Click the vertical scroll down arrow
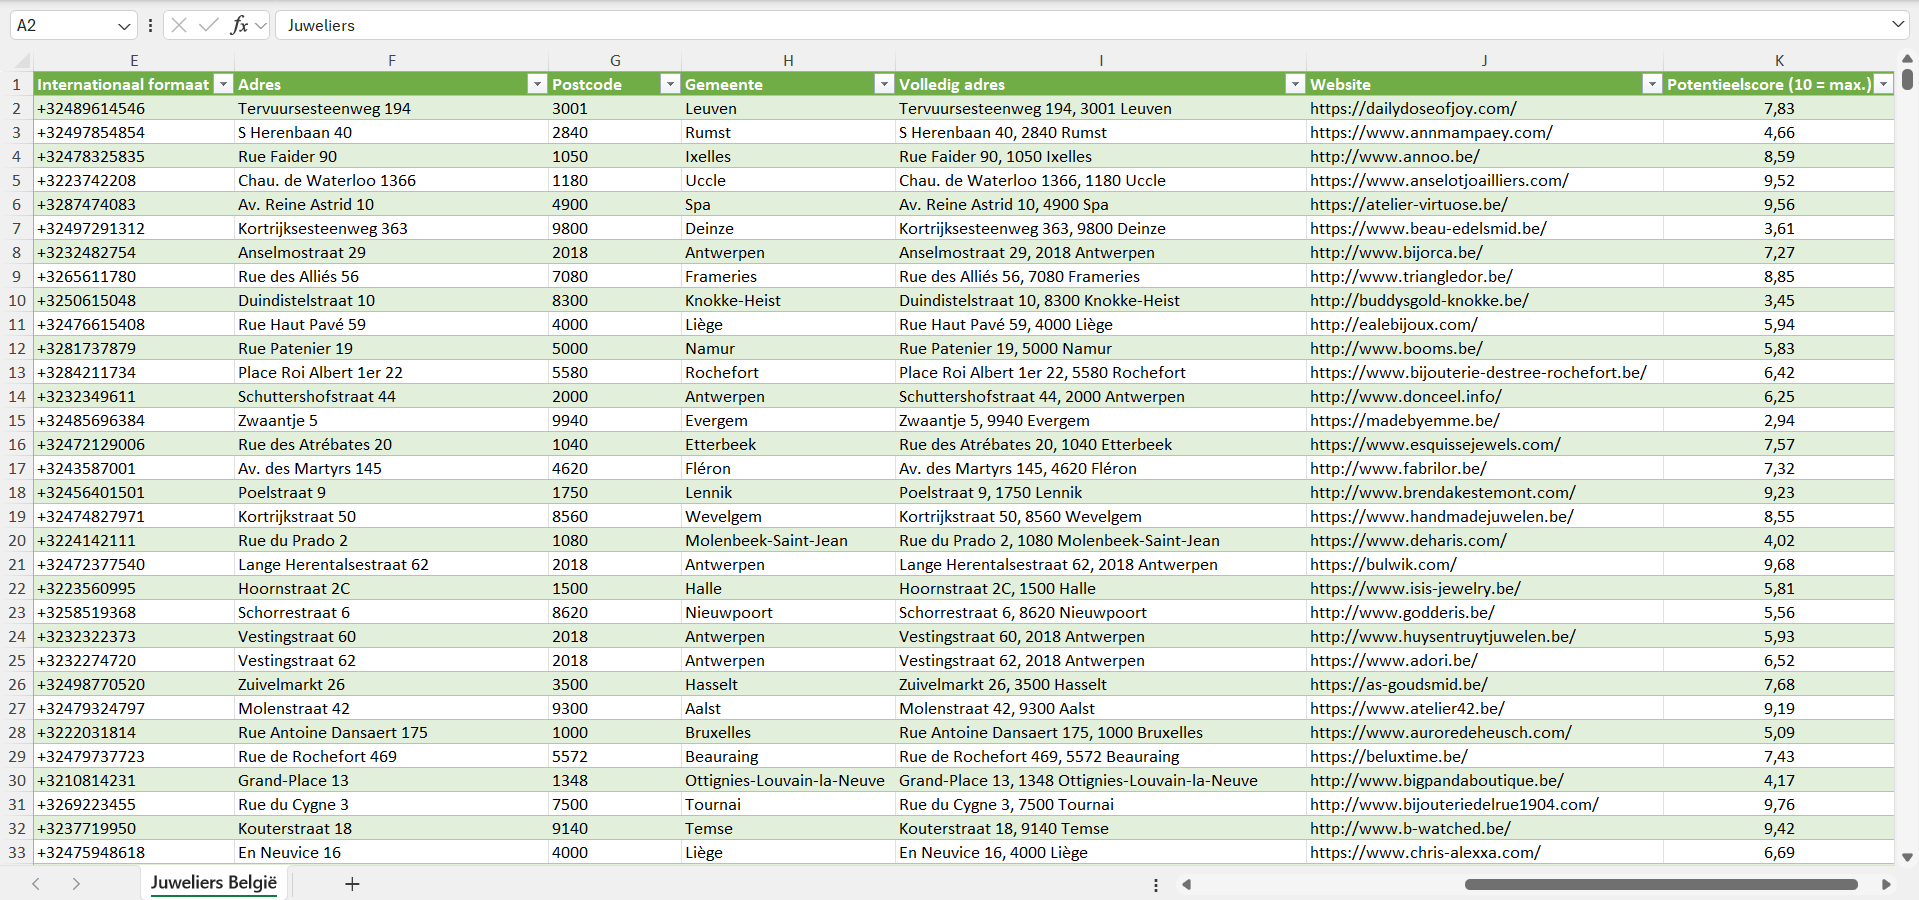 [x=1907, y=857]
